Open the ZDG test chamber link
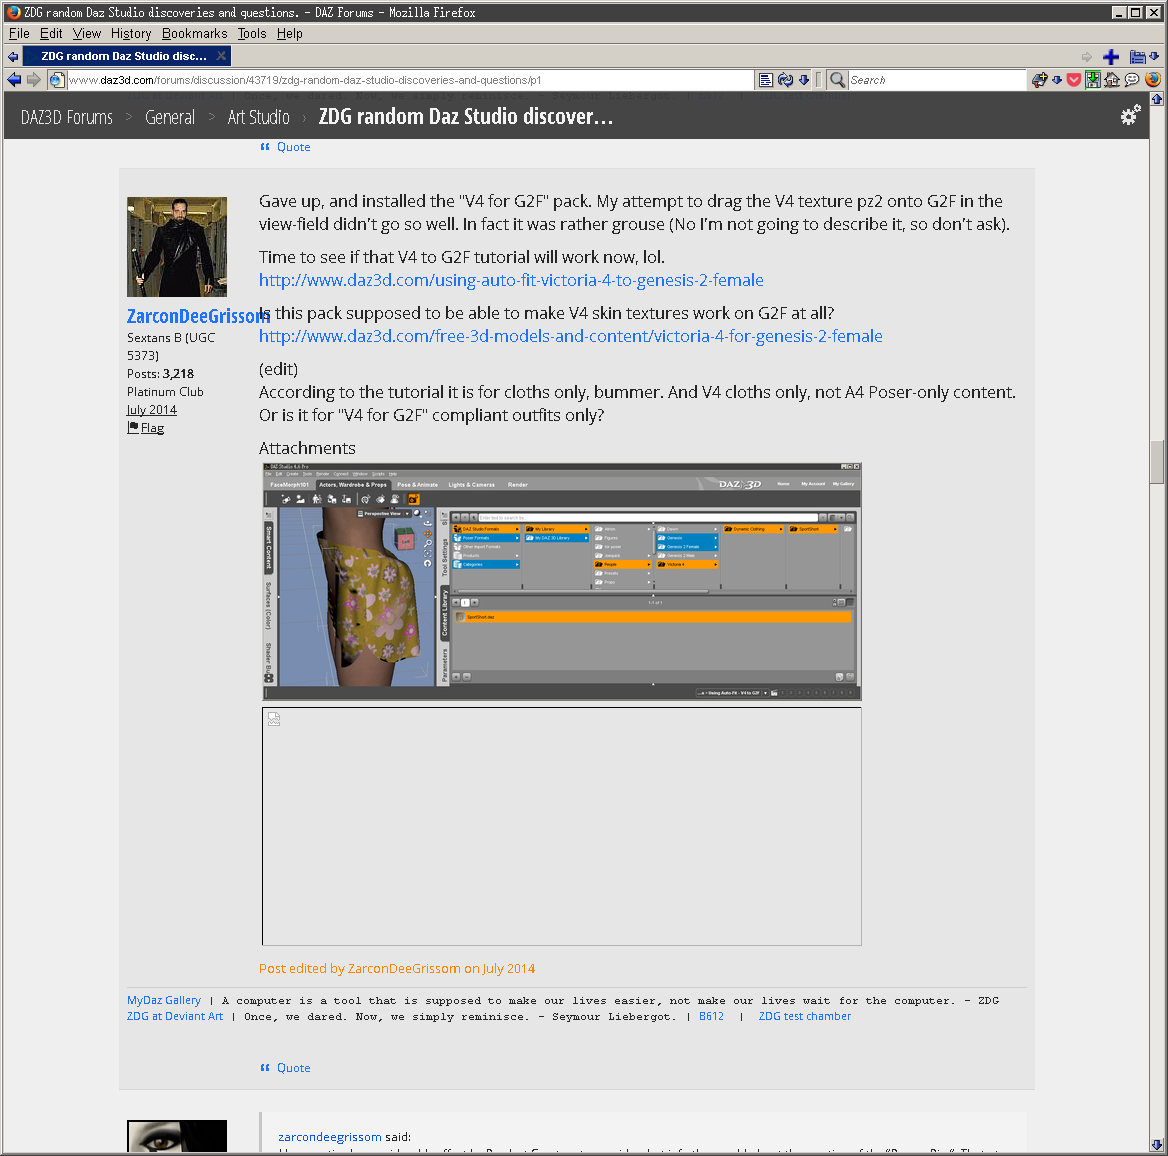The width and height of the screenshot is (1168, 1156). 804,1016
